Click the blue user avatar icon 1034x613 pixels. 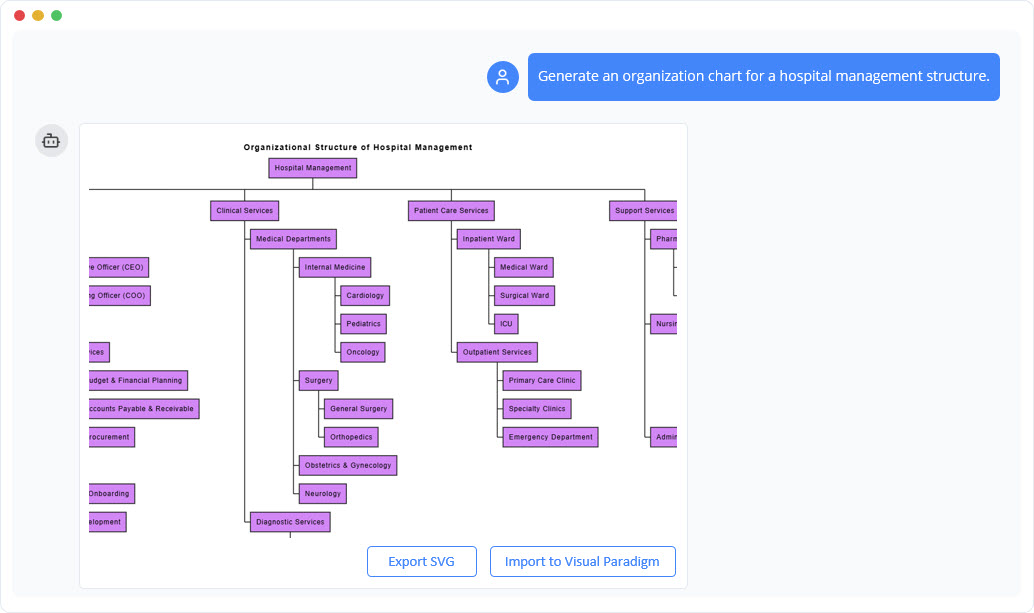pos(503,76)
